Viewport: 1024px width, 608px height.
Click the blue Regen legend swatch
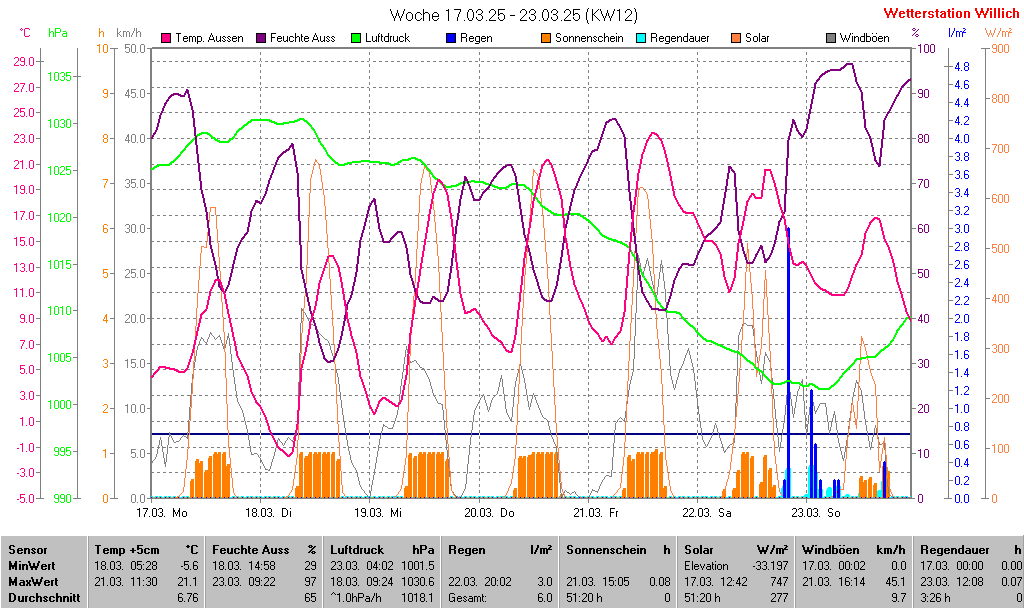451,39
